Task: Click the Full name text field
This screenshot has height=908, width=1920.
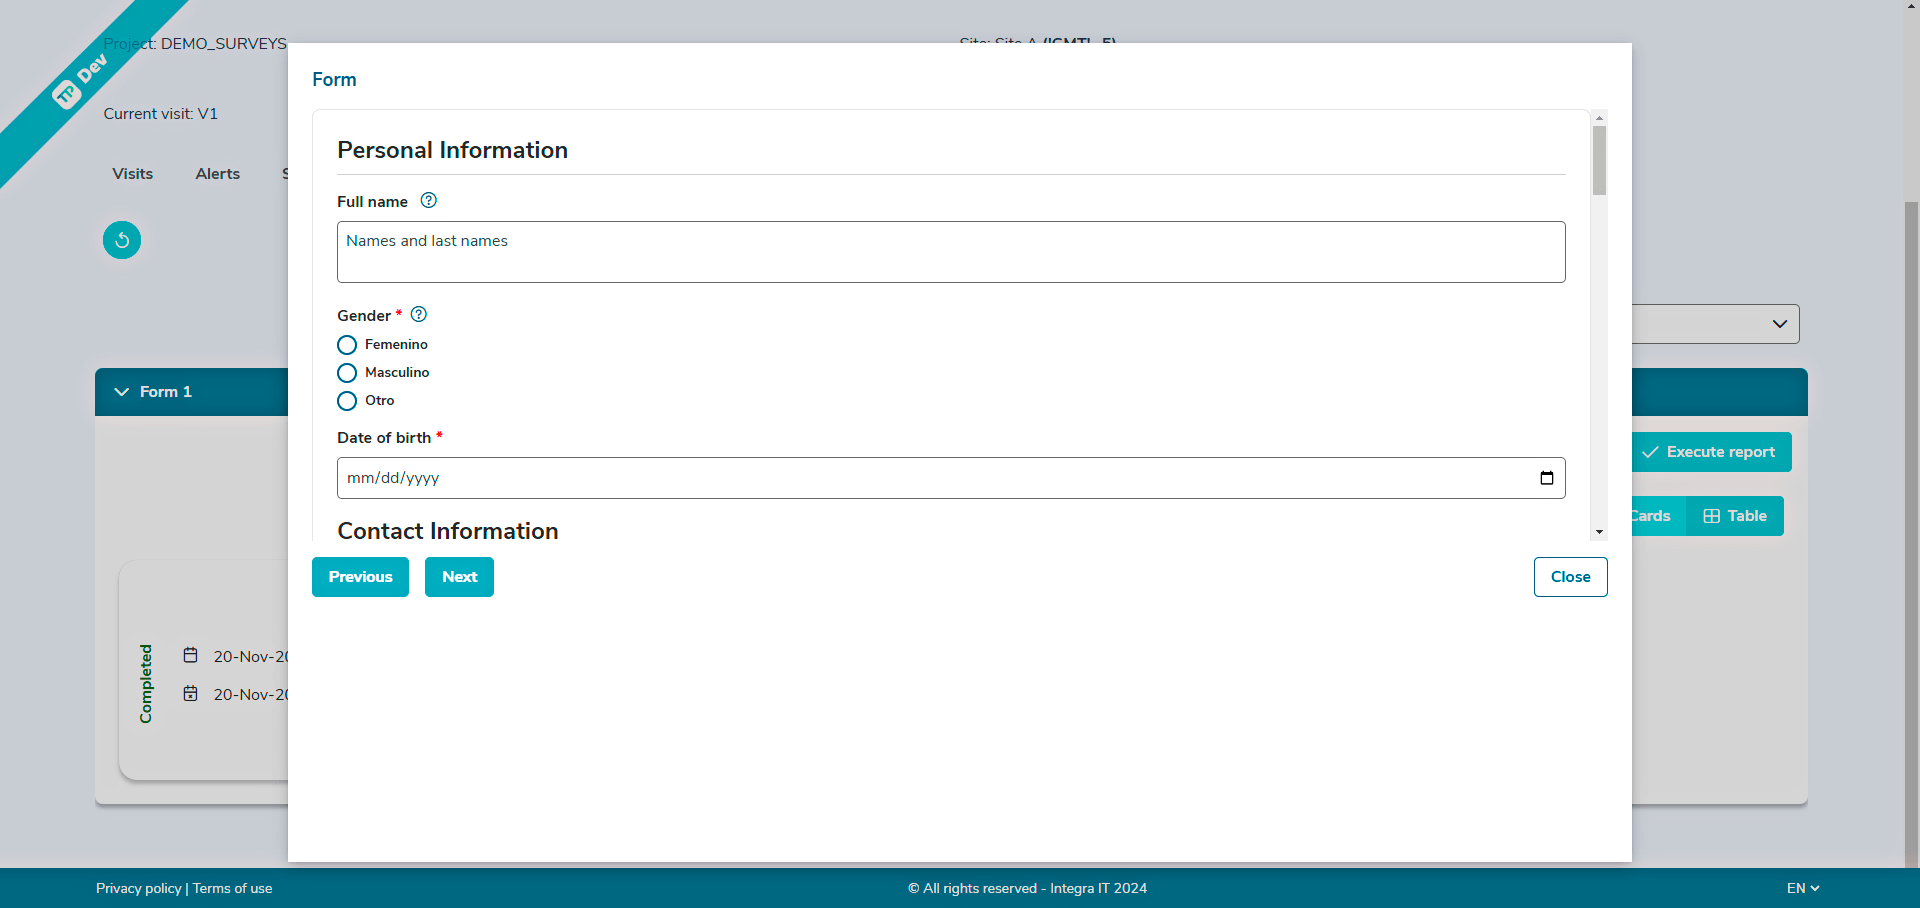Action: click(x=950, y=252)
